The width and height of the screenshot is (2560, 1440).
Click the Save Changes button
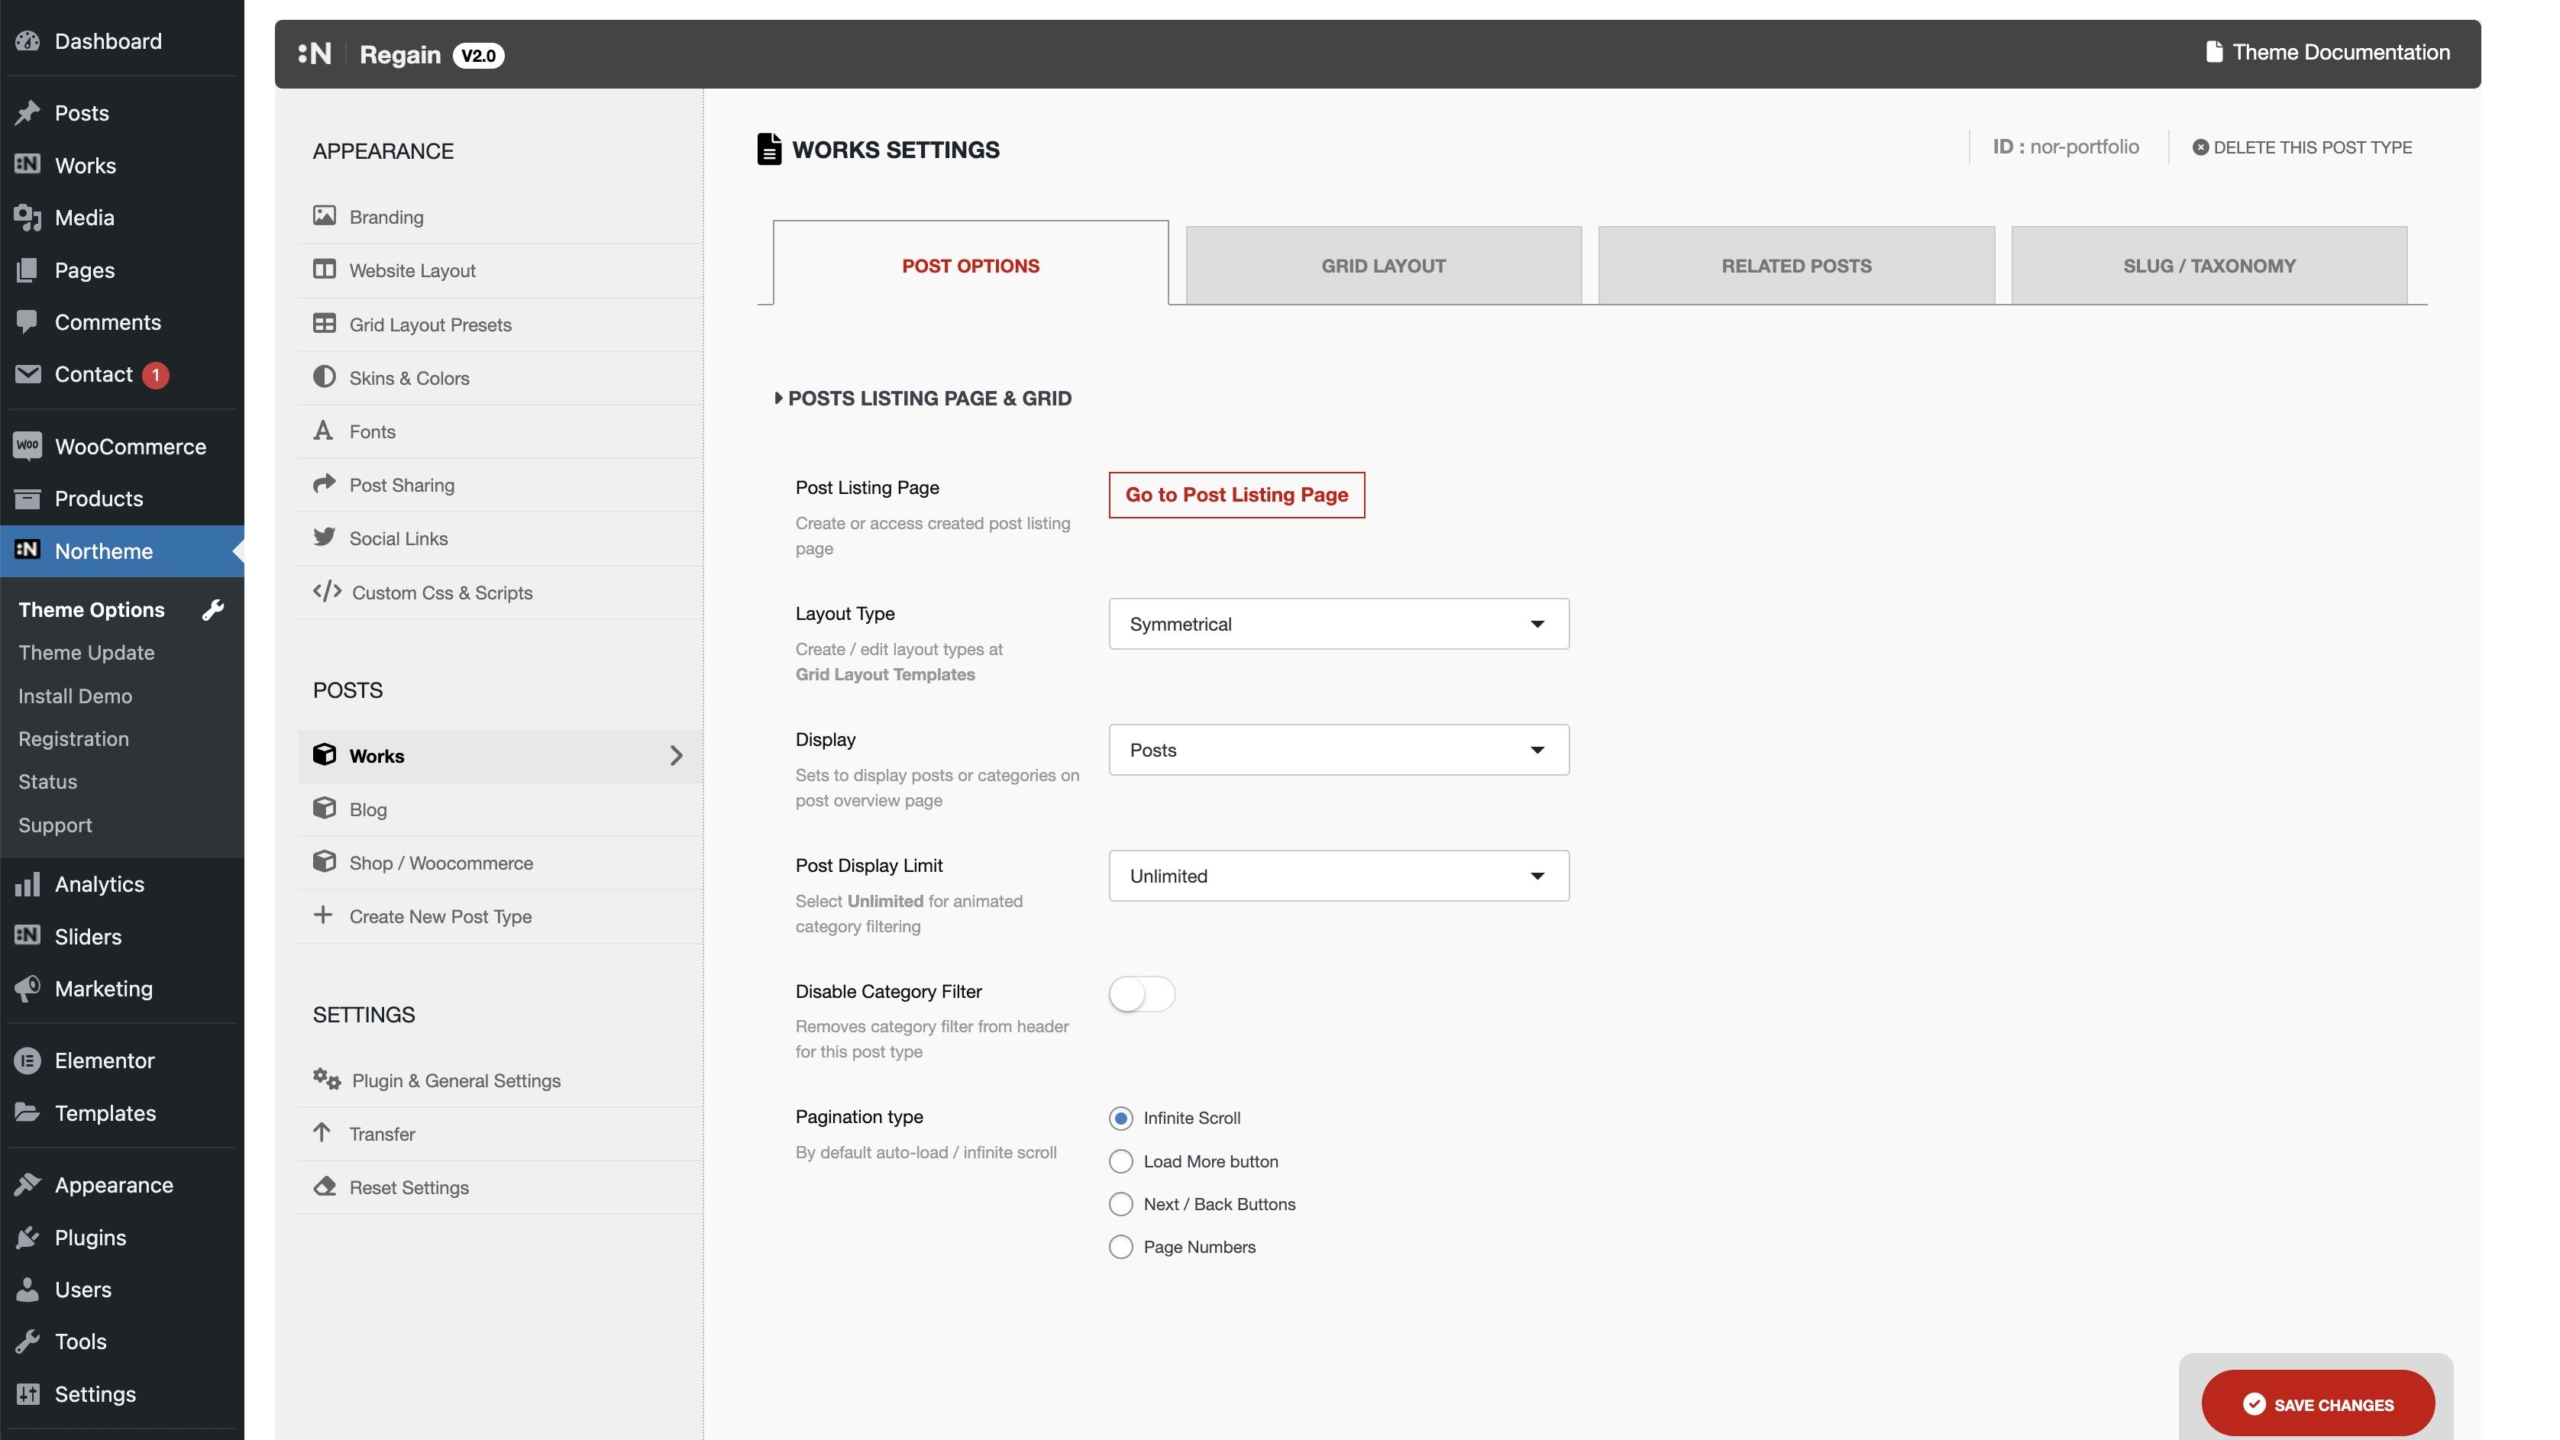coord(2317,1404)
